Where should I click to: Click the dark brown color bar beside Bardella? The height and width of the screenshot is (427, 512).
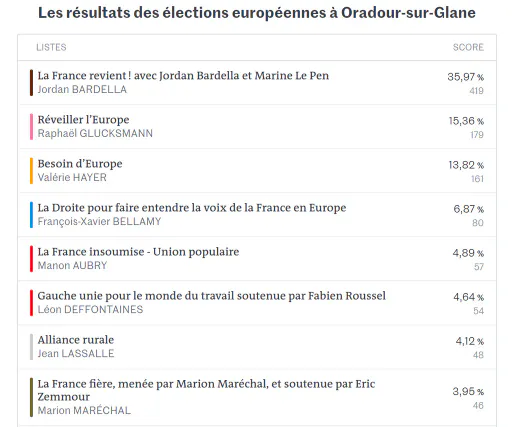coord(31,83)
